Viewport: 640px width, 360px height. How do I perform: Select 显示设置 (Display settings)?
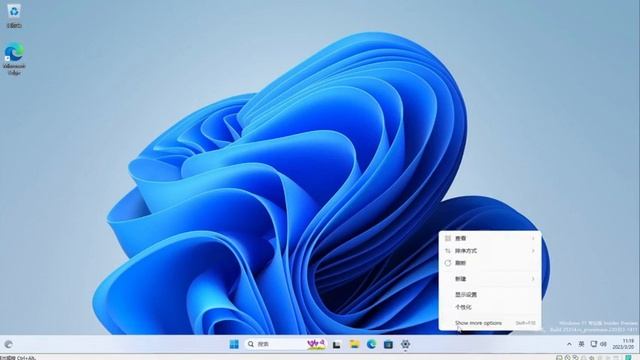click(x=490, y=294)
